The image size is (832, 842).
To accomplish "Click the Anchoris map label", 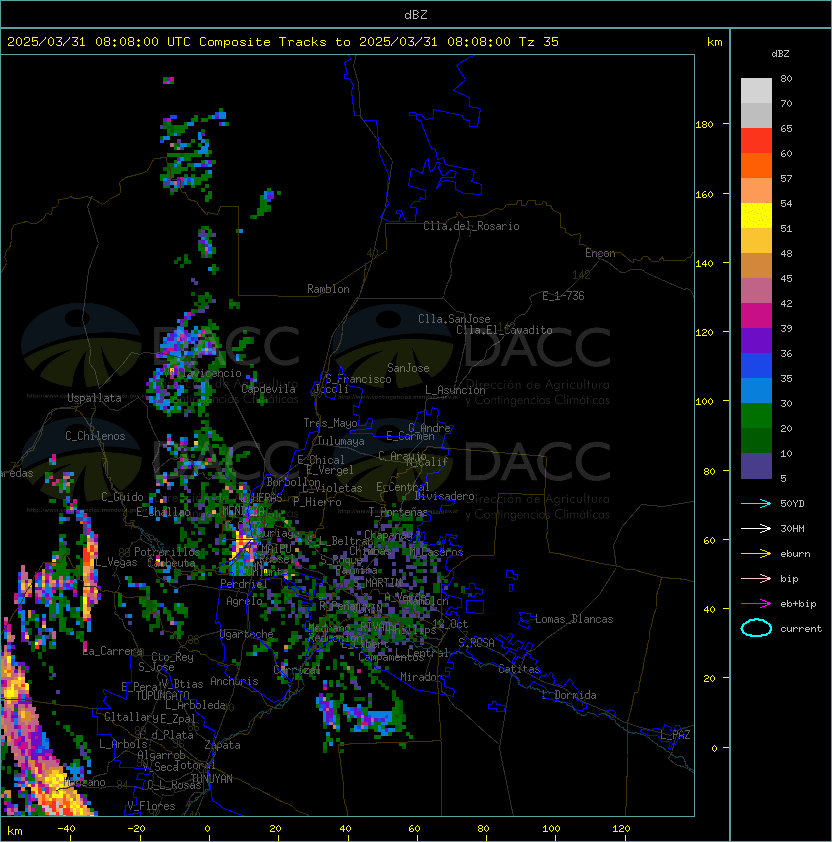I will click(x=234, y=681).
